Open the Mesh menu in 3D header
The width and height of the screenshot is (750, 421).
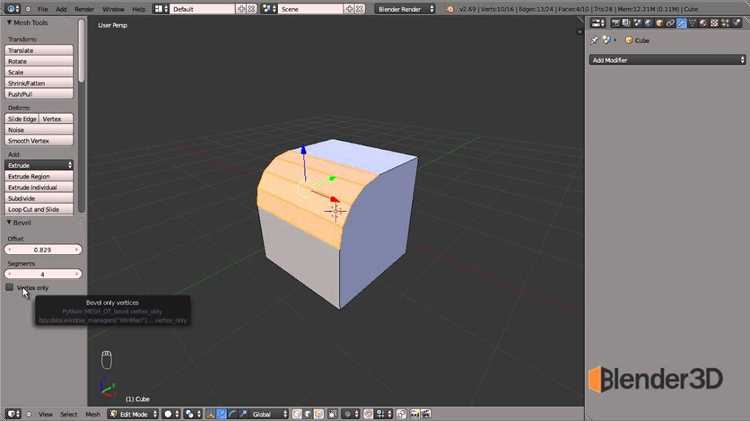tap(93, 414)
